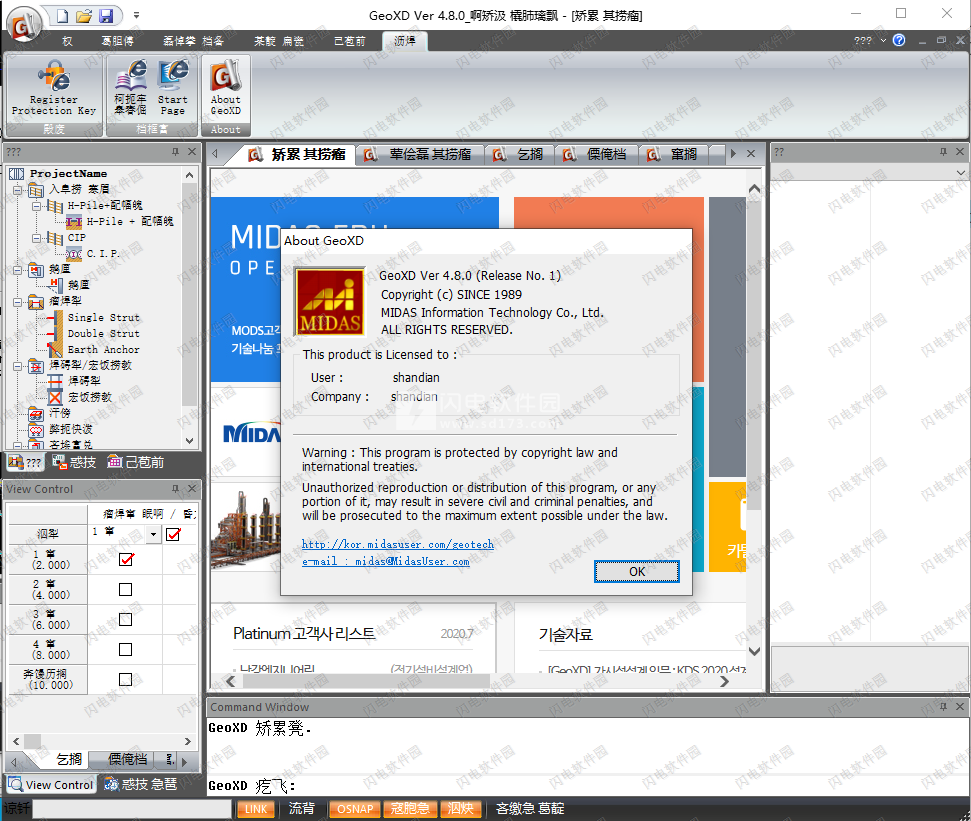Switch to the fifth document tab

pyautogui.click(x=673, y=154)
